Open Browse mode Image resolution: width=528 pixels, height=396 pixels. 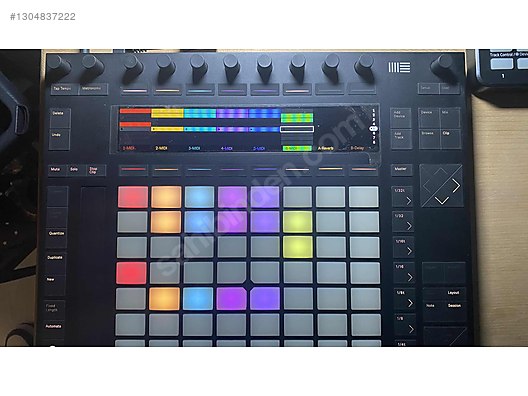pyautogui.click(x=429, y=138)
